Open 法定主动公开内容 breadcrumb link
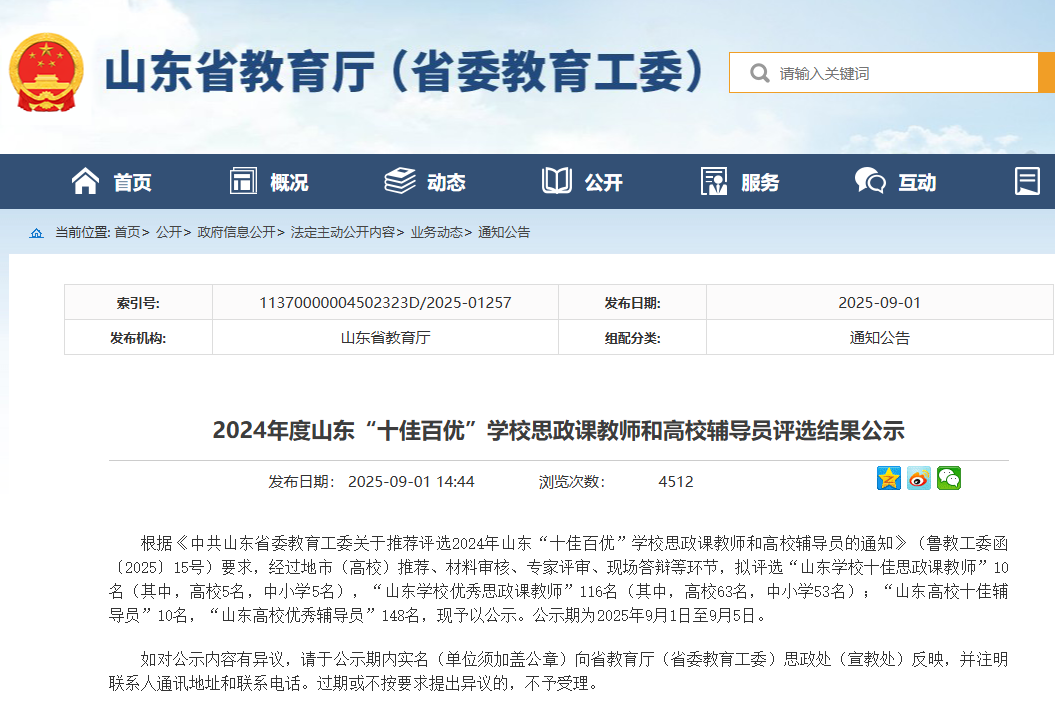The height and width of the screenshot is (718, 1055). click(342, 232)
